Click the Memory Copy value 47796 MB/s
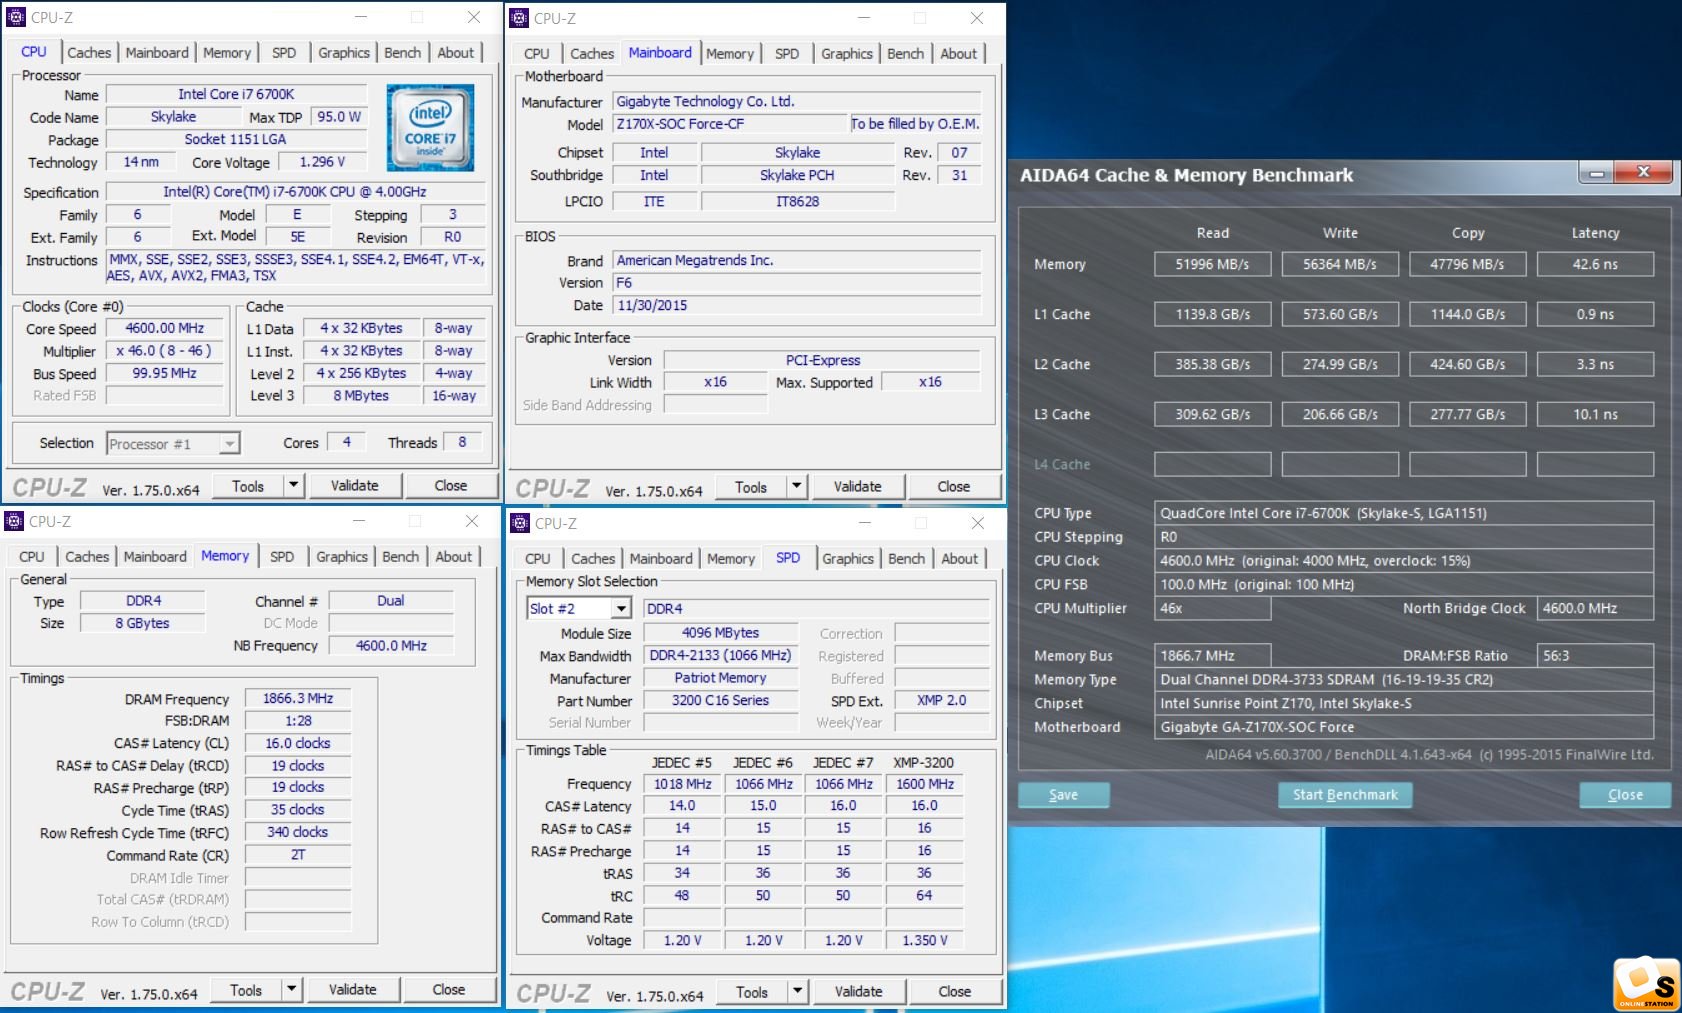Image resolution: width=1682 pixels, height=1013 pixels. click(1468, 264)
